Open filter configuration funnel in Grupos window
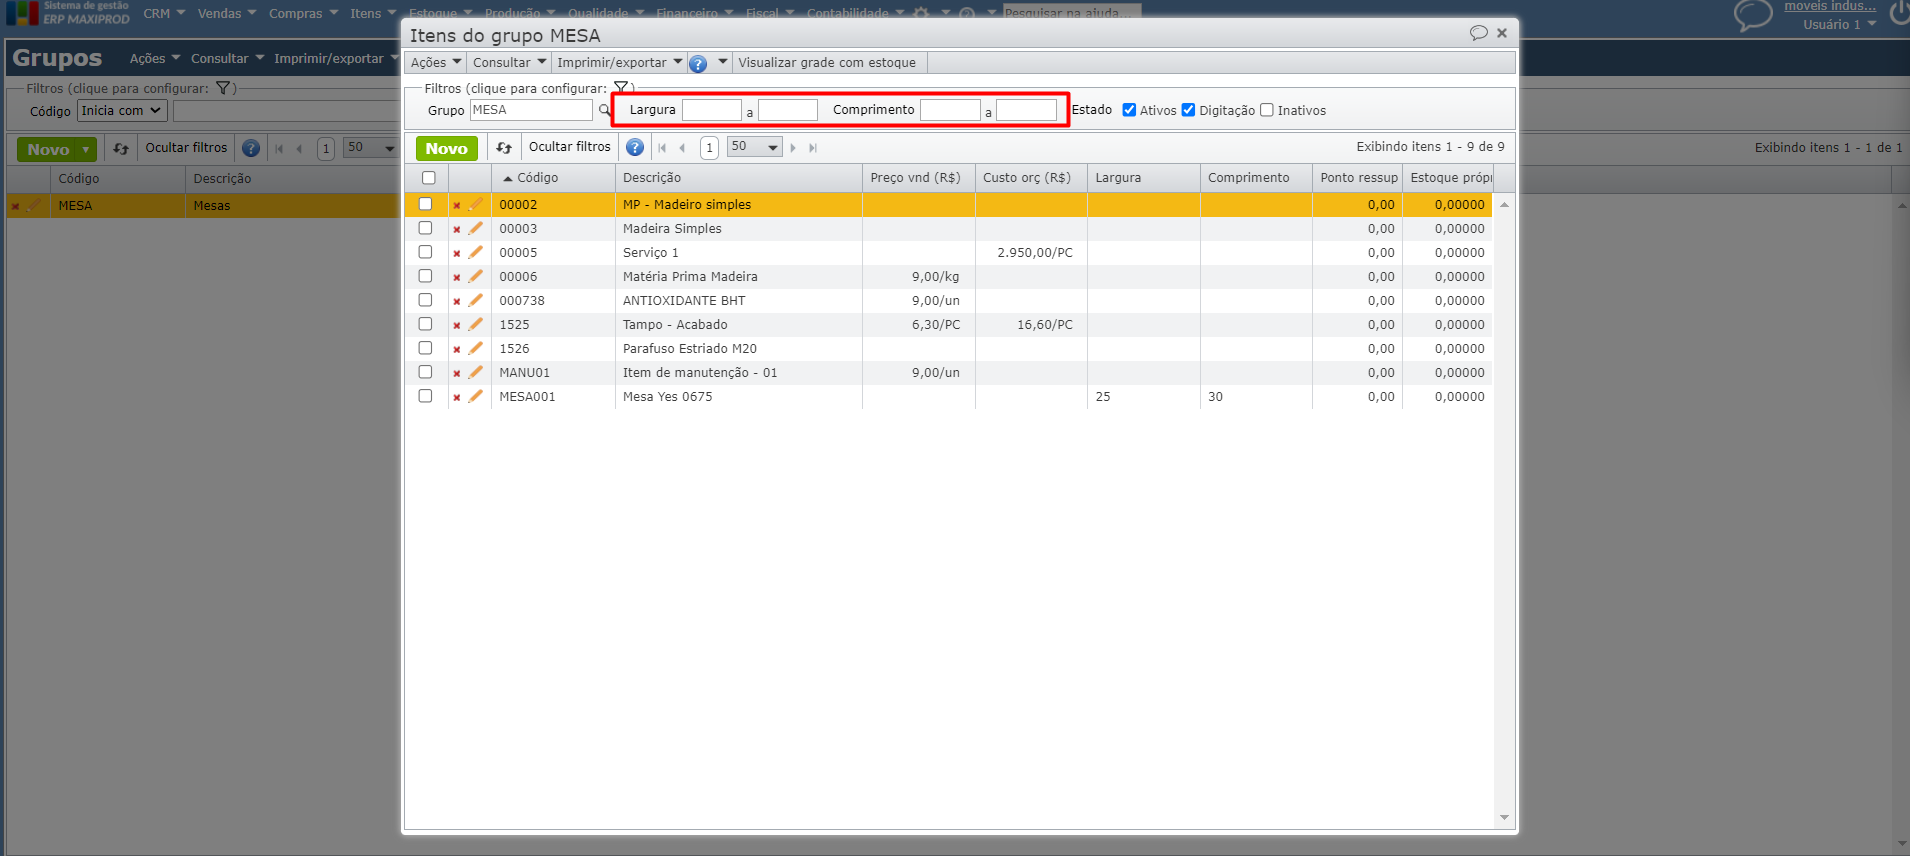This screenshot has width=1910, height=856. (x=223, y=88)
